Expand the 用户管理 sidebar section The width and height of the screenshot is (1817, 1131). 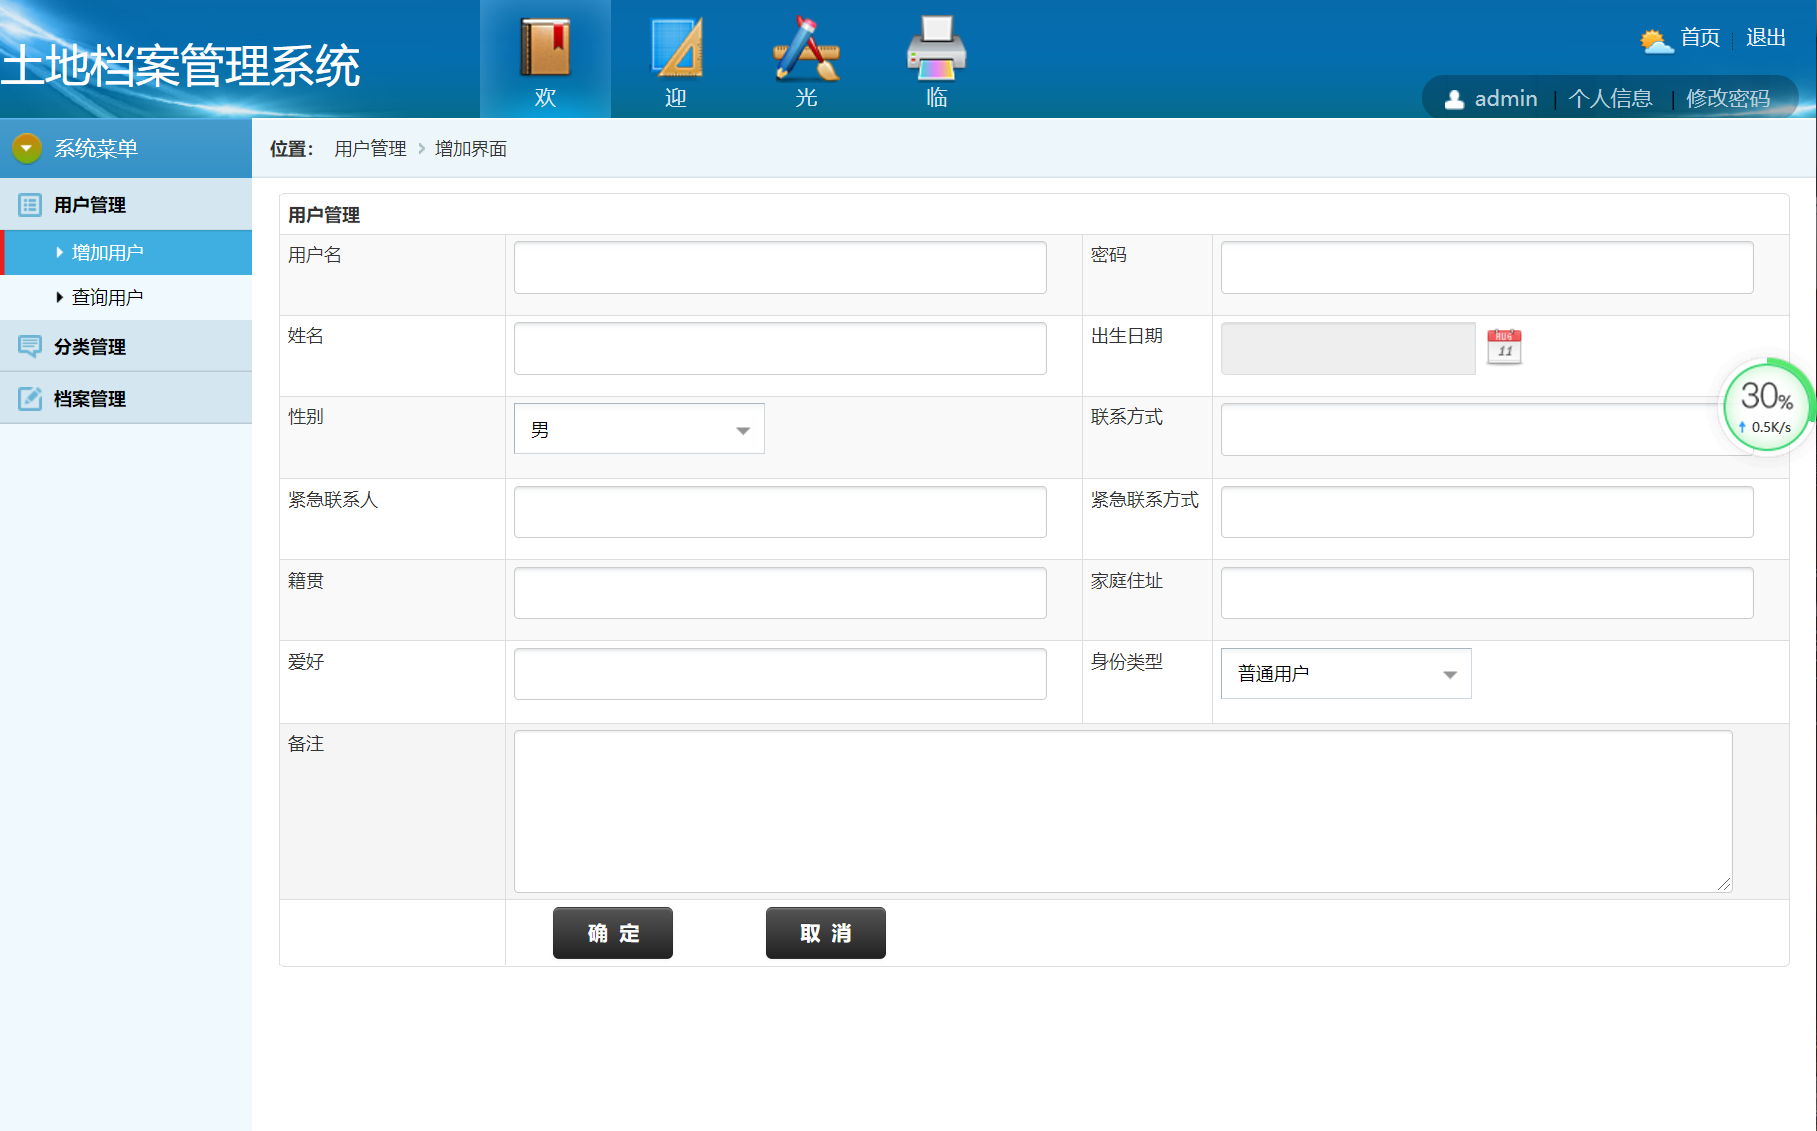point(90,205)
